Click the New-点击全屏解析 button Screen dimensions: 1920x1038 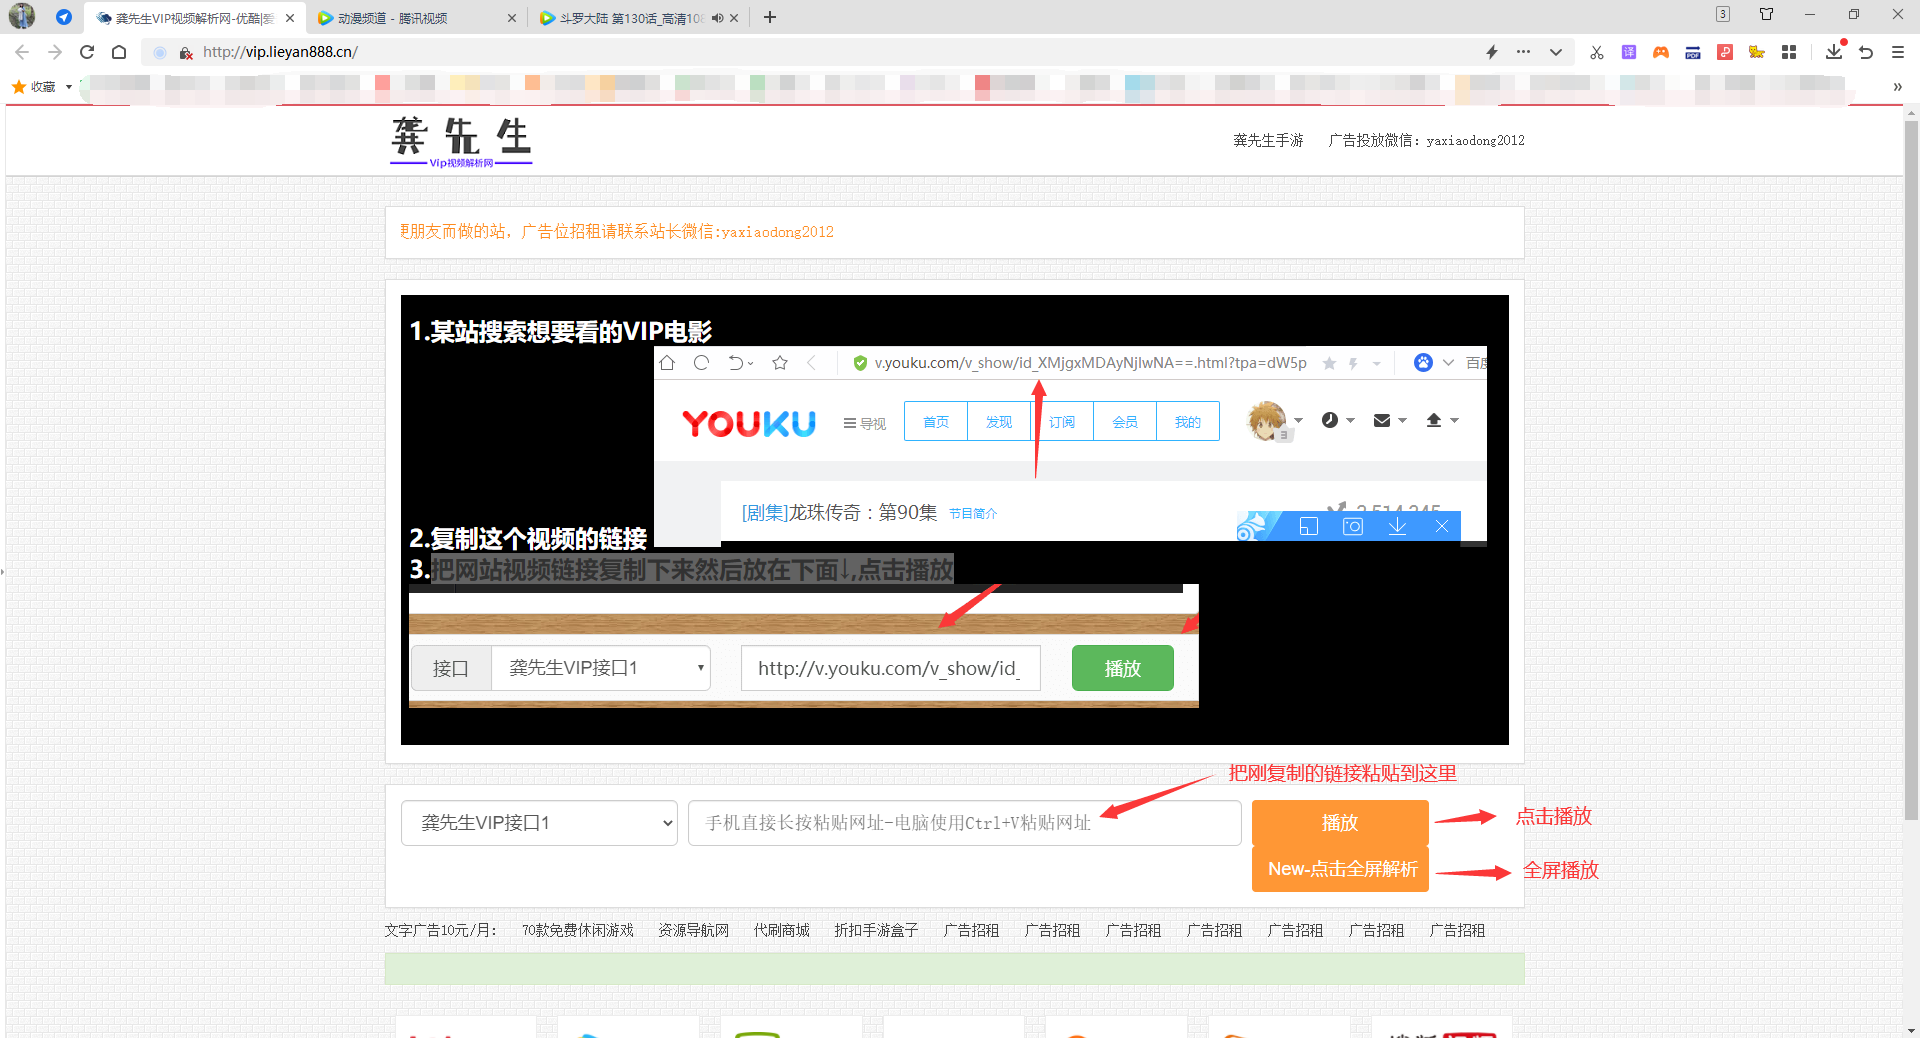[1340, 869]
